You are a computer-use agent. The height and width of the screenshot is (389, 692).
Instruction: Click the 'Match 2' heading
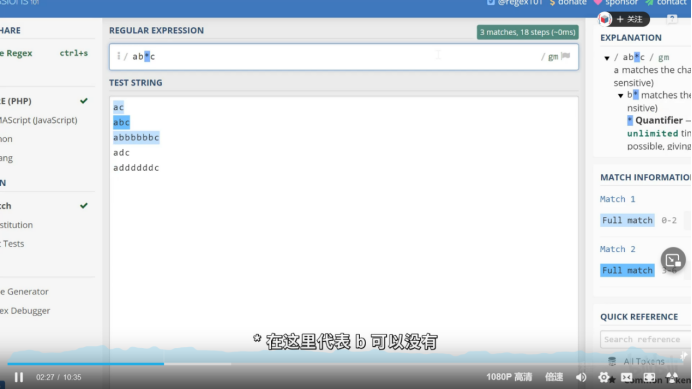pos(617,249)
